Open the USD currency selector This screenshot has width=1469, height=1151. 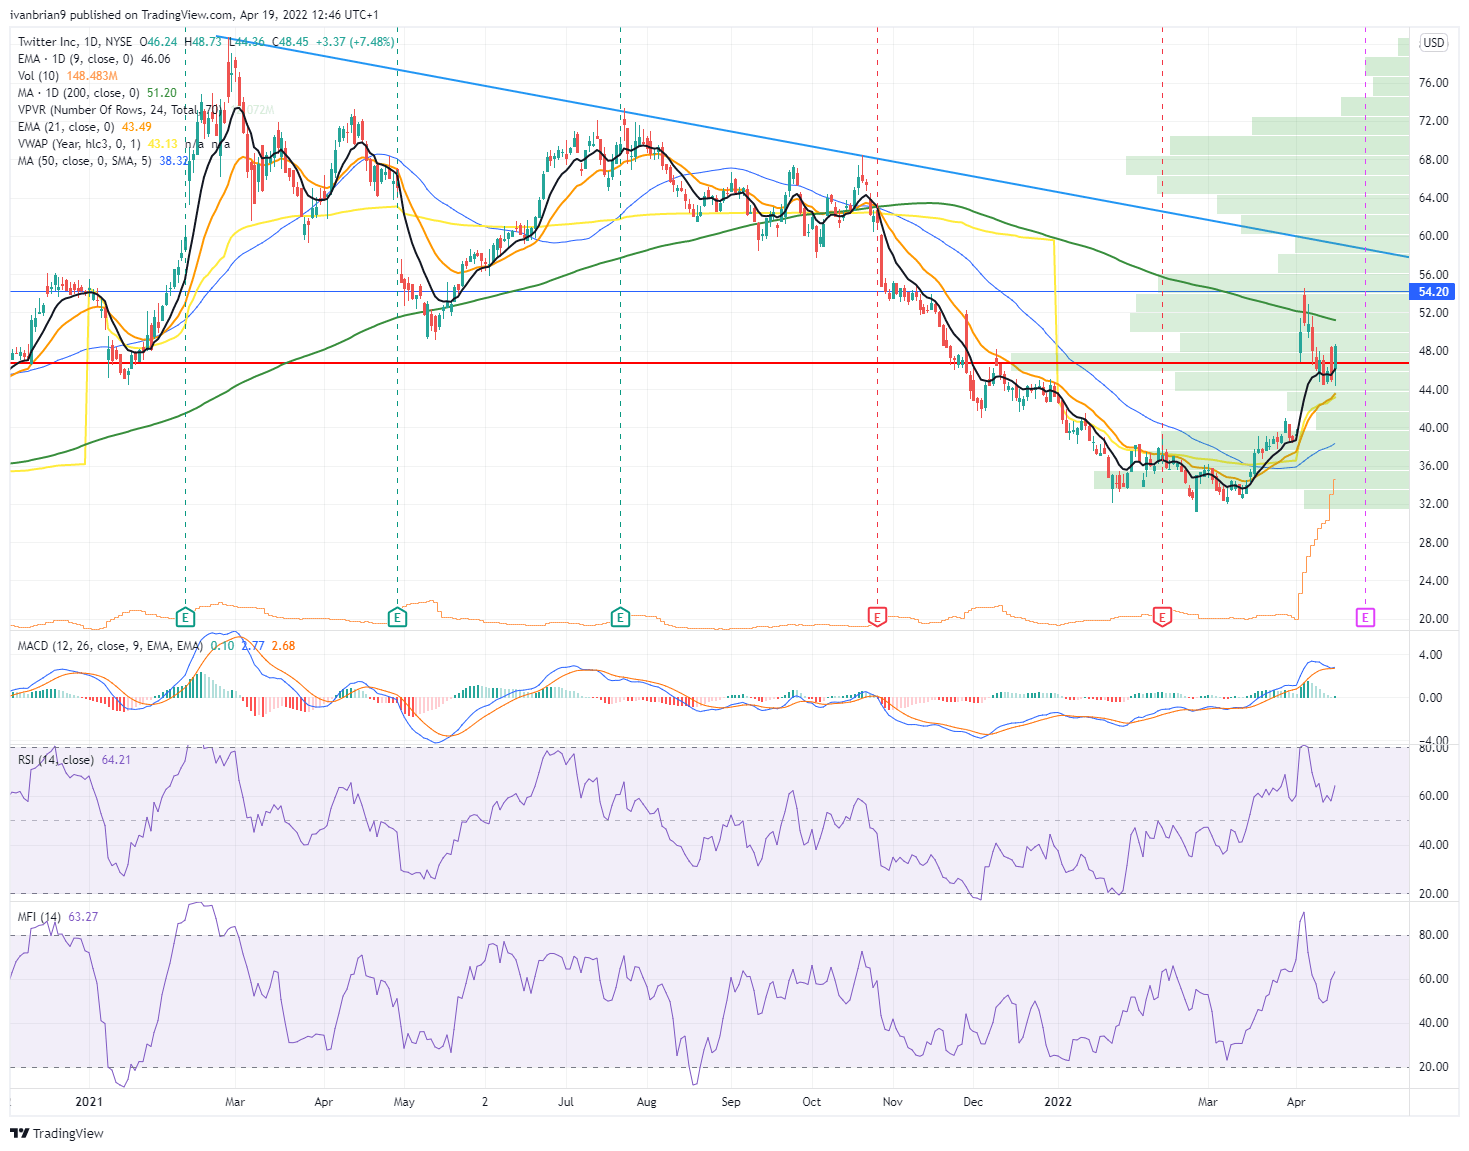pos(1434,42)
